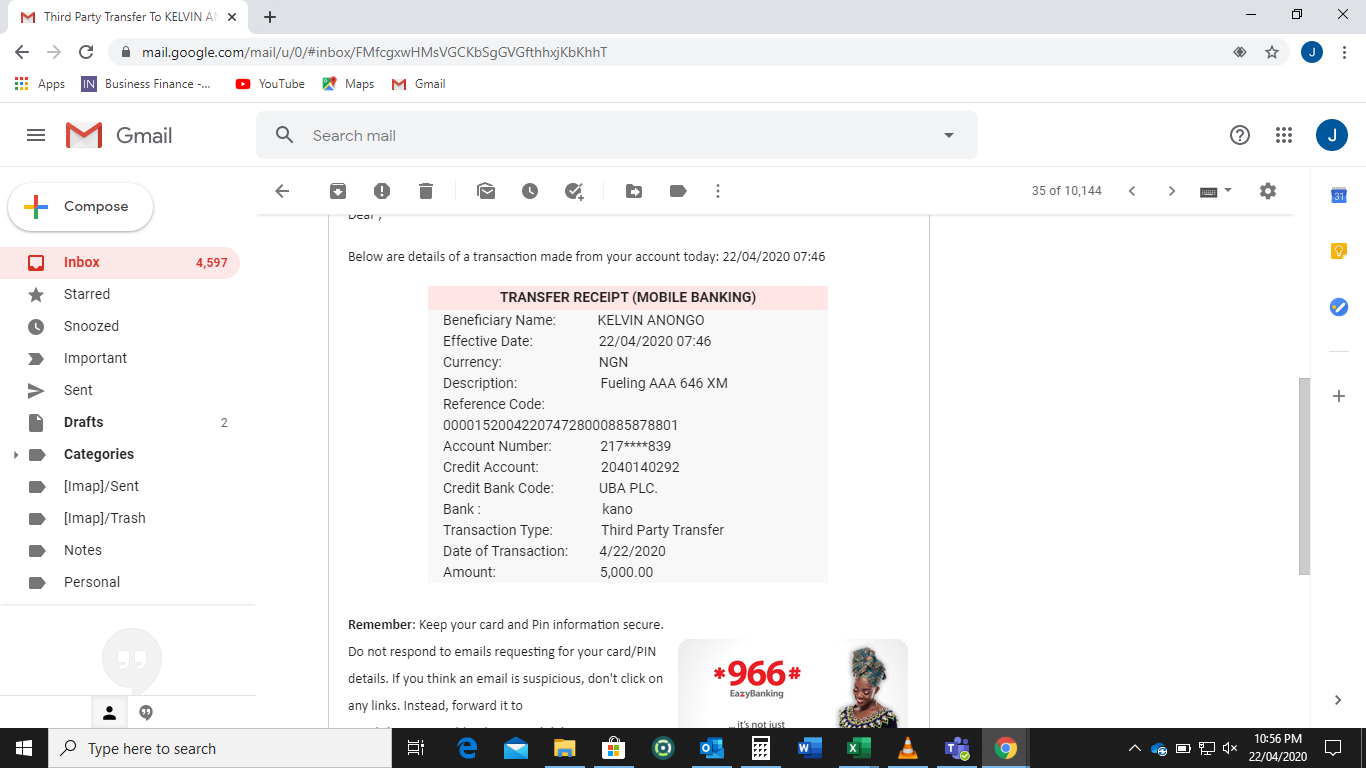Mark the email as unread

click(486, 191)
